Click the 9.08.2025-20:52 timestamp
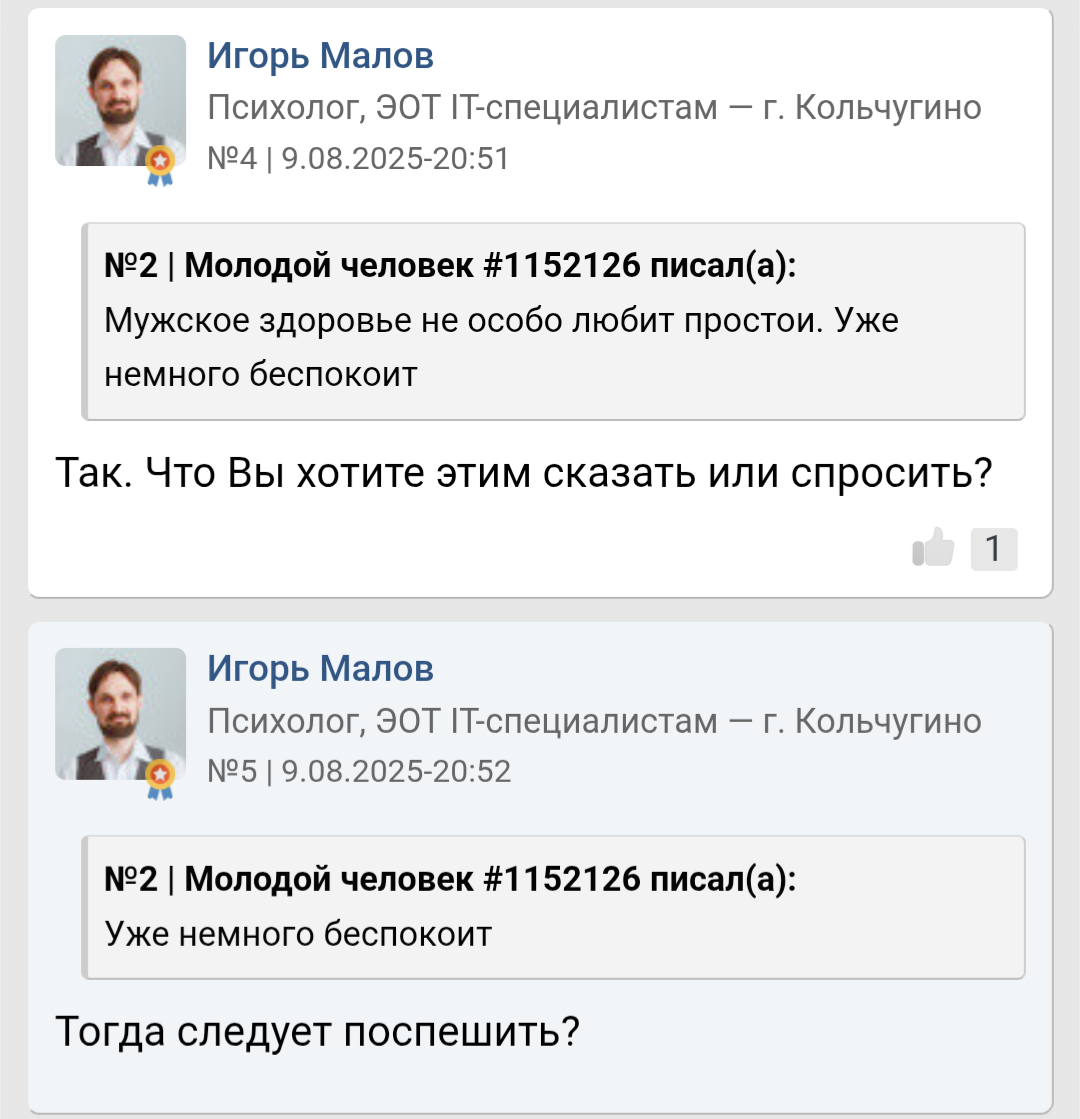Image resolution: width=1080 pixels, height=1119 pixels. pyautogui.click(x=397, y=771)
